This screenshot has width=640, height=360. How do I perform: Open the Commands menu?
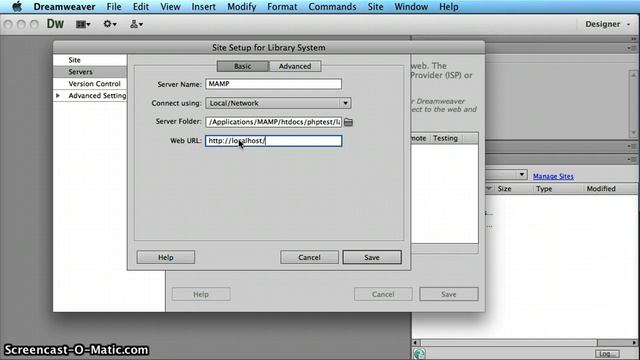(332, 7)
